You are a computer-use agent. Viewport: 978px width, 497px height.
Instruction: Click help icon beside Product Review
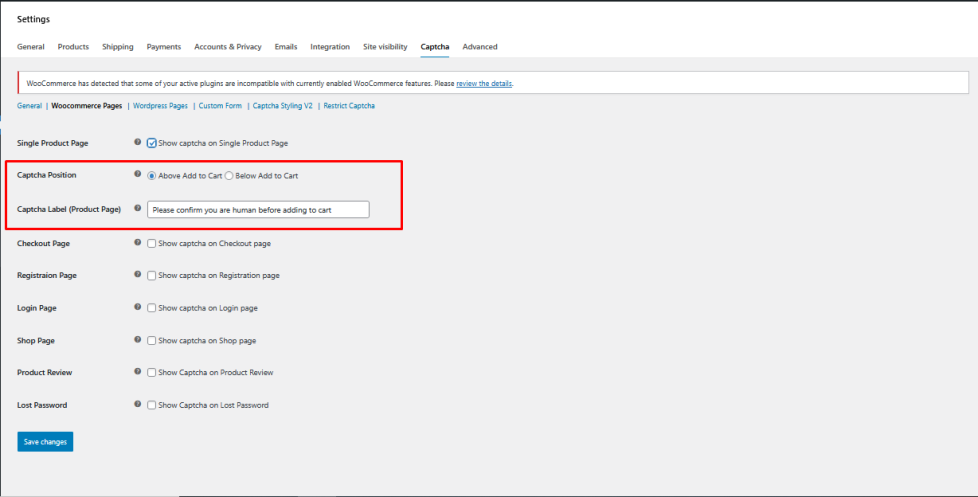[138, 372]
